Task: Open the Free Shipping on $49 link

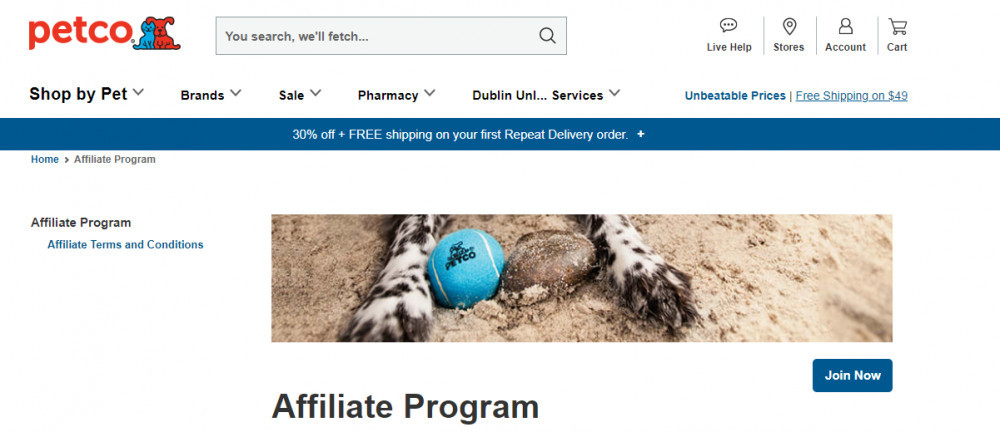Action: (x=851, y=96)
